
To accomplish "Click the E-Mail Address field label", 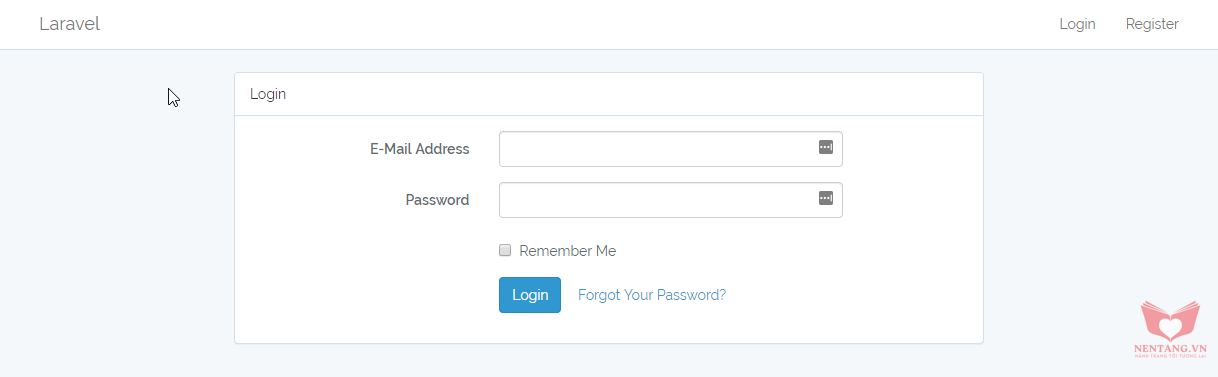I will pos(420,149).
